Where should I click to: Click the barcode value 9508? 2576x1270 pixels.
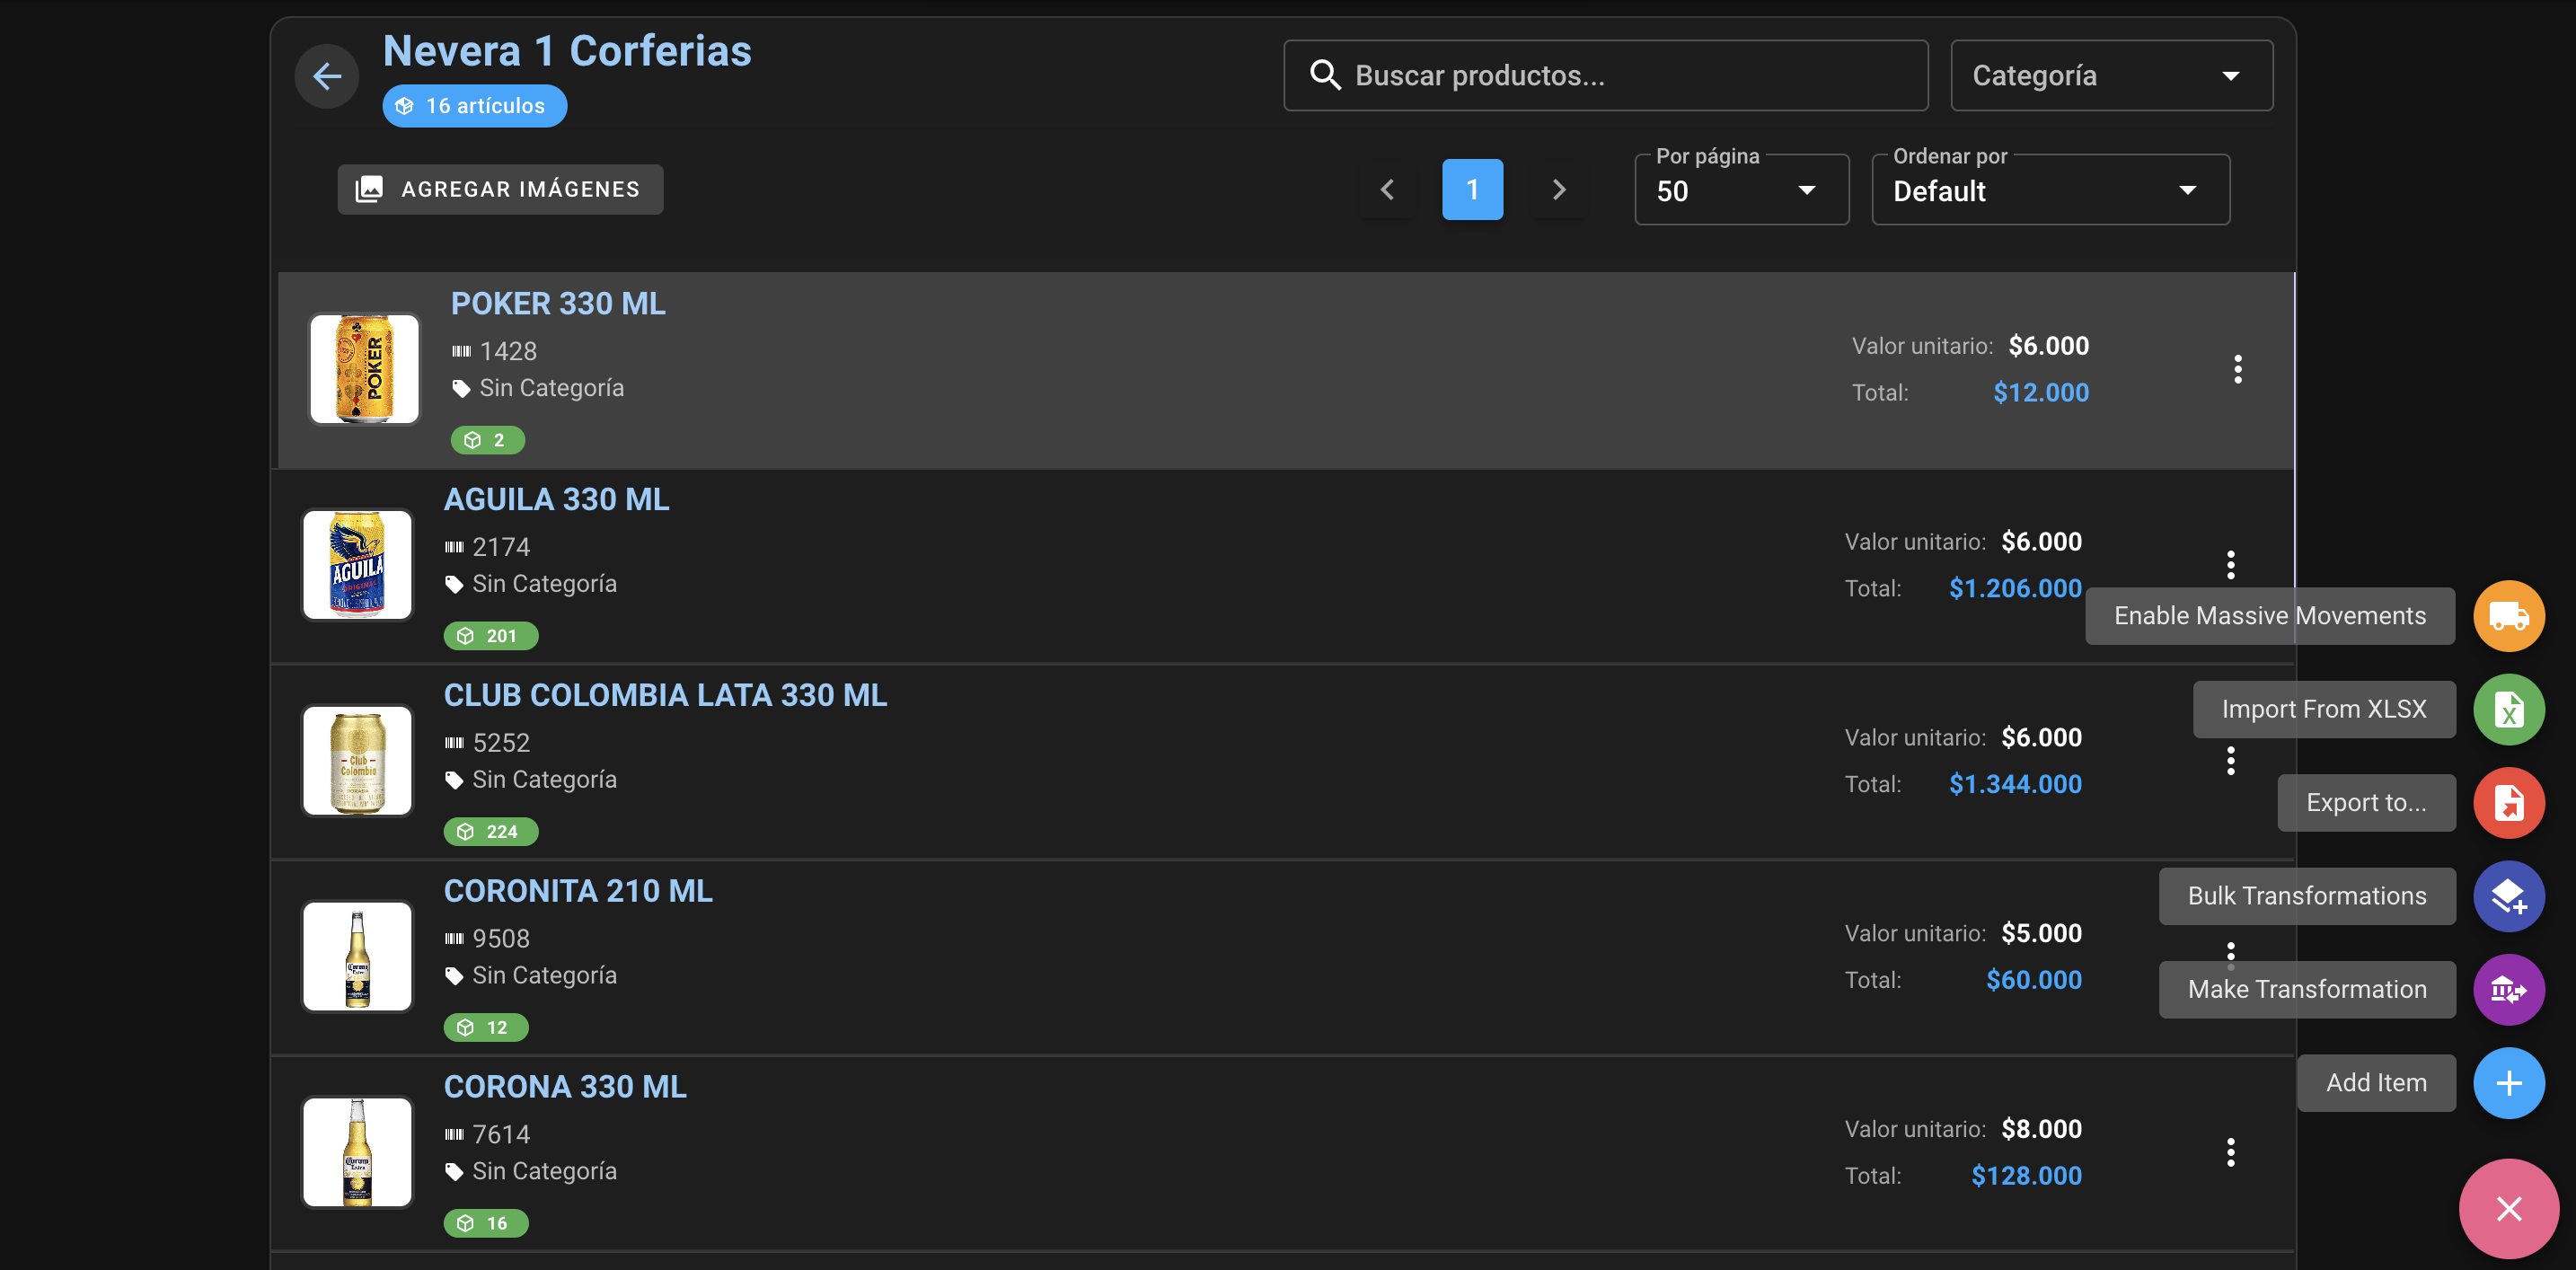pyautogui.click(x=501, y=939)
